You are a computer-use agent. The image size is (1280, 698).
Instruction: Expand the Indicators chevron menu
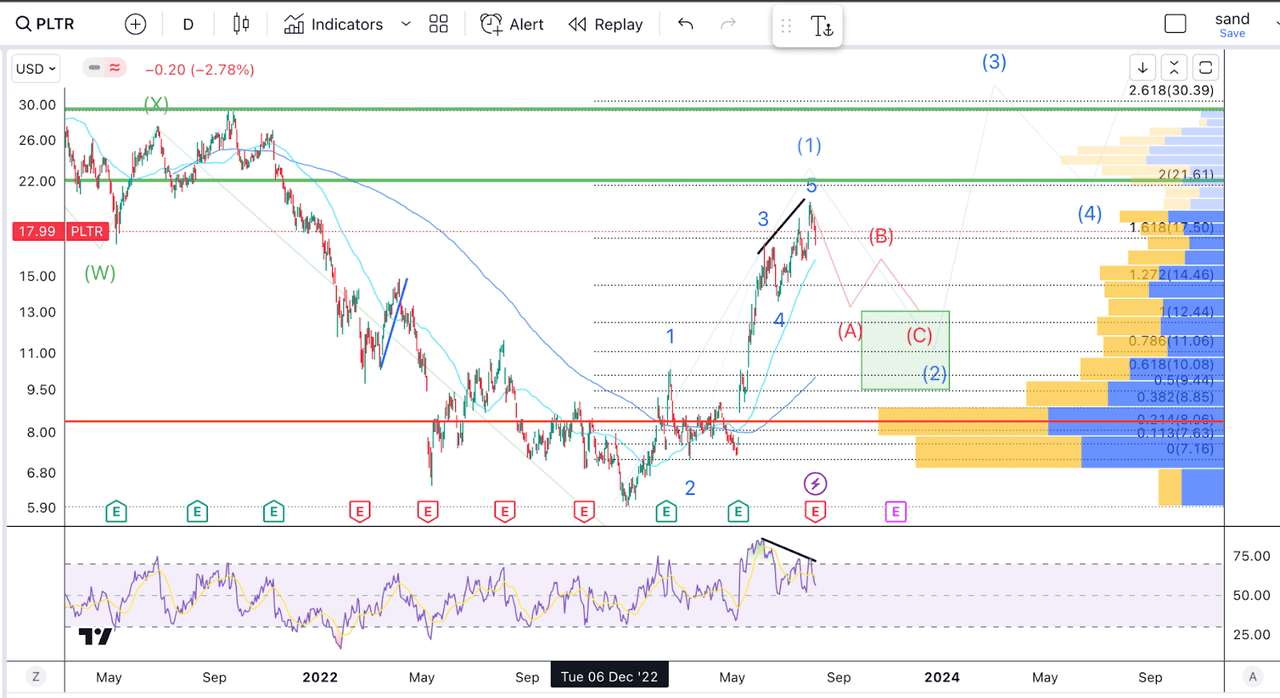tap(405, 23)
